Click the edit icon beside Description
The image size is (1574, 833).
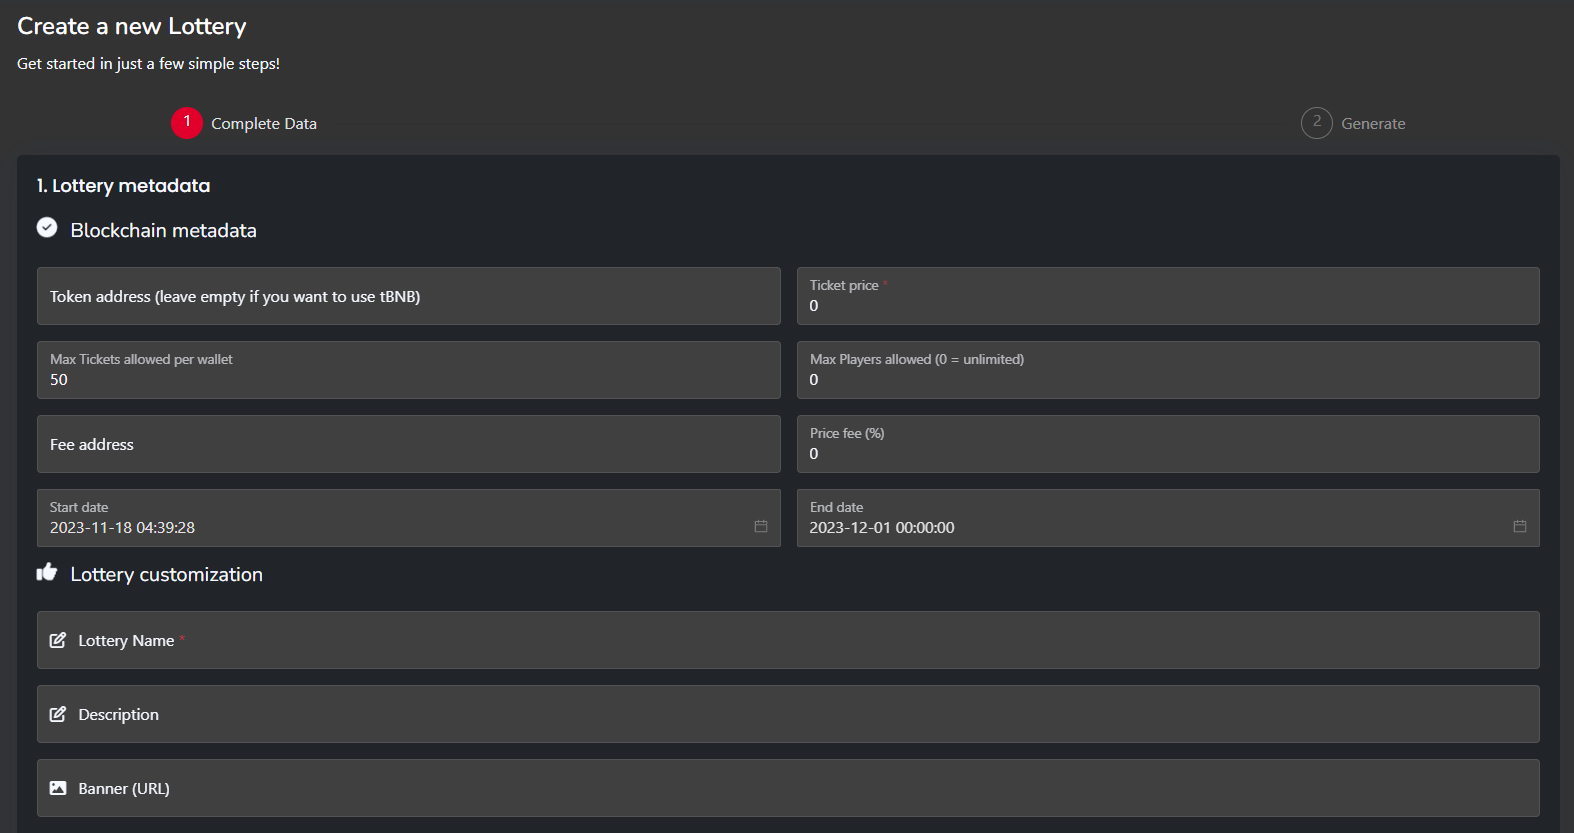pyautogui.click(x=58, y=714)
